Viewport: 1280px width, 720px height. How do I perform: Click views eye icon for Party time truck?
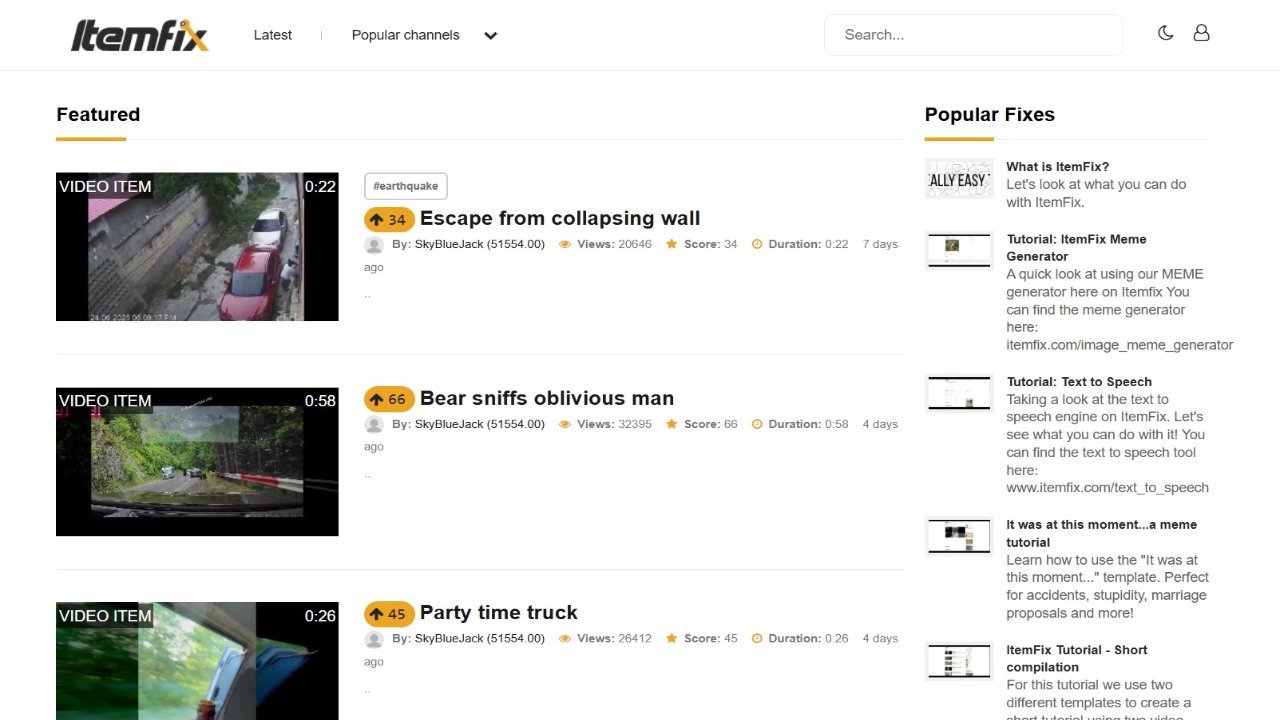(565, 638)
